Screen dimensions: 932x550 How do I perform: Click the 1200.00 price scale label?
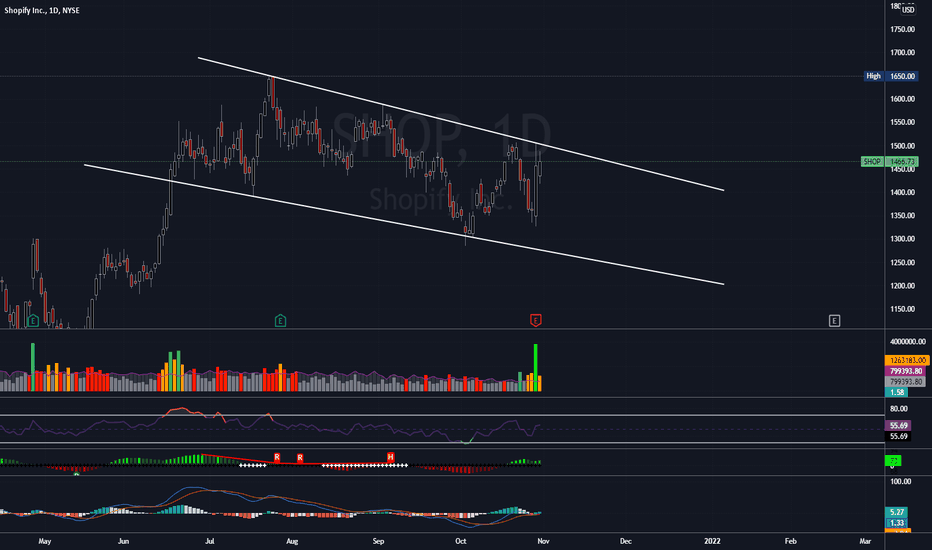tap(902, 285)
